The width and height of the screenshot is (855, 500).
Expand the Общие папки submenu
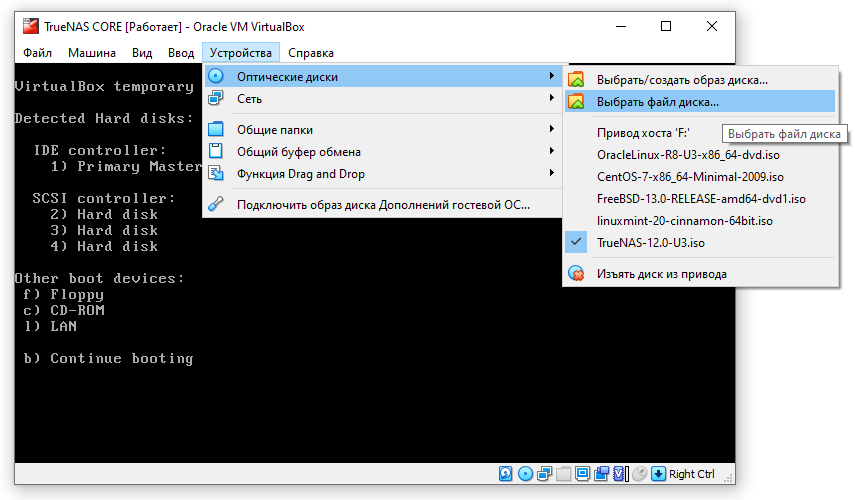[x=383, y=130]
